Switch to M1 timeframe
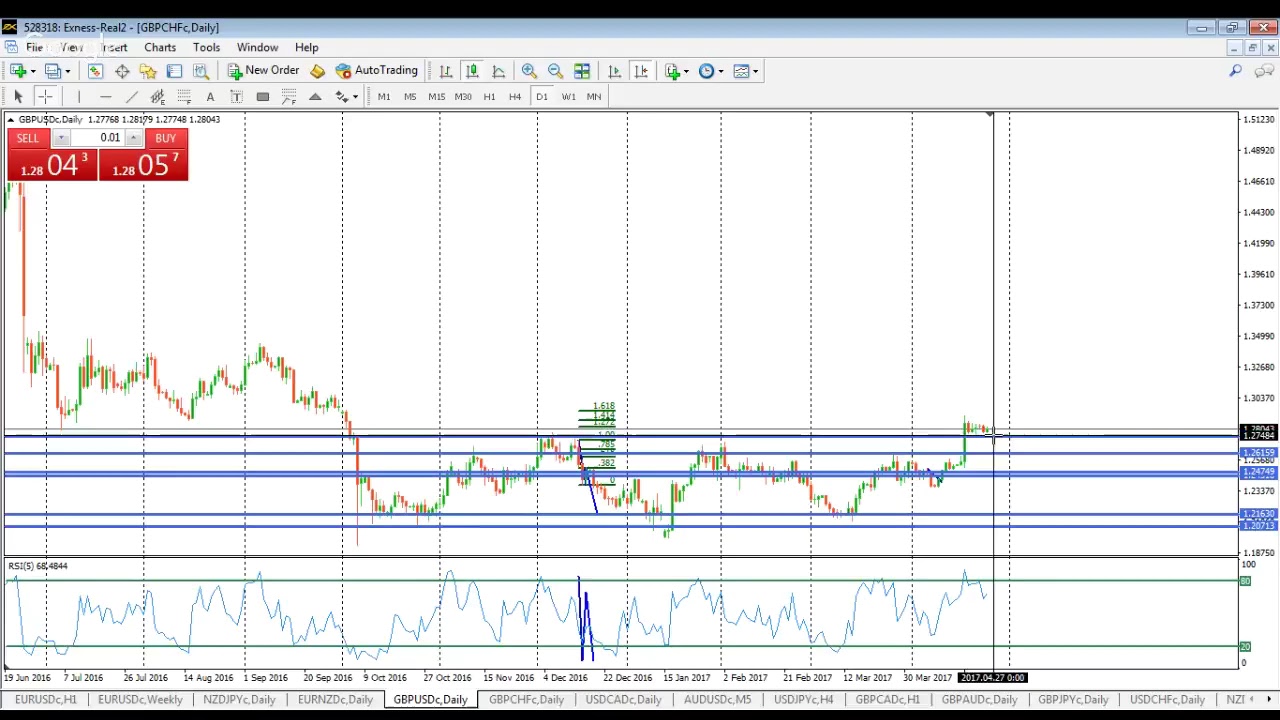 pyautogui.click(x=384, y=97)
